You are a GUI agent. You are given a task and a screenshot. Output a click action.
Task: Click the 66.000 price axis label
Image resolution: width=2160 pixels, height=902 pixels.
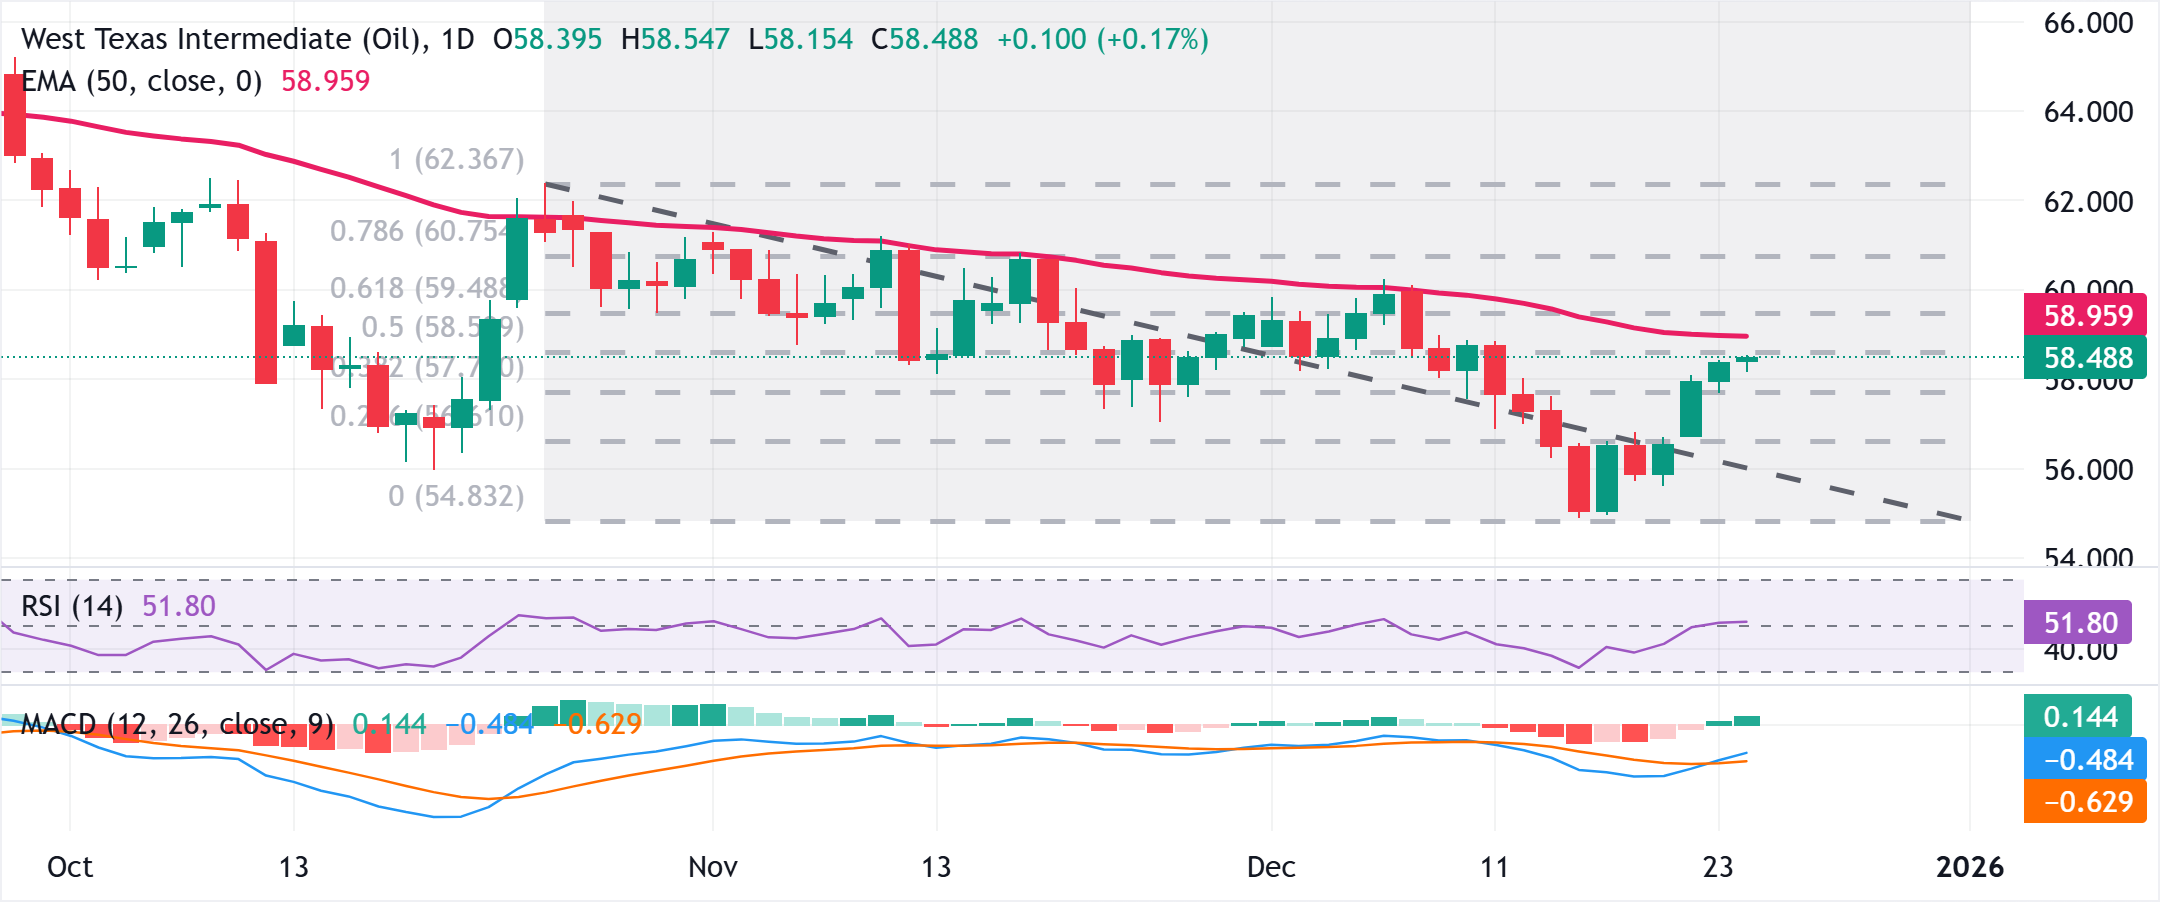pos(2088,23)
